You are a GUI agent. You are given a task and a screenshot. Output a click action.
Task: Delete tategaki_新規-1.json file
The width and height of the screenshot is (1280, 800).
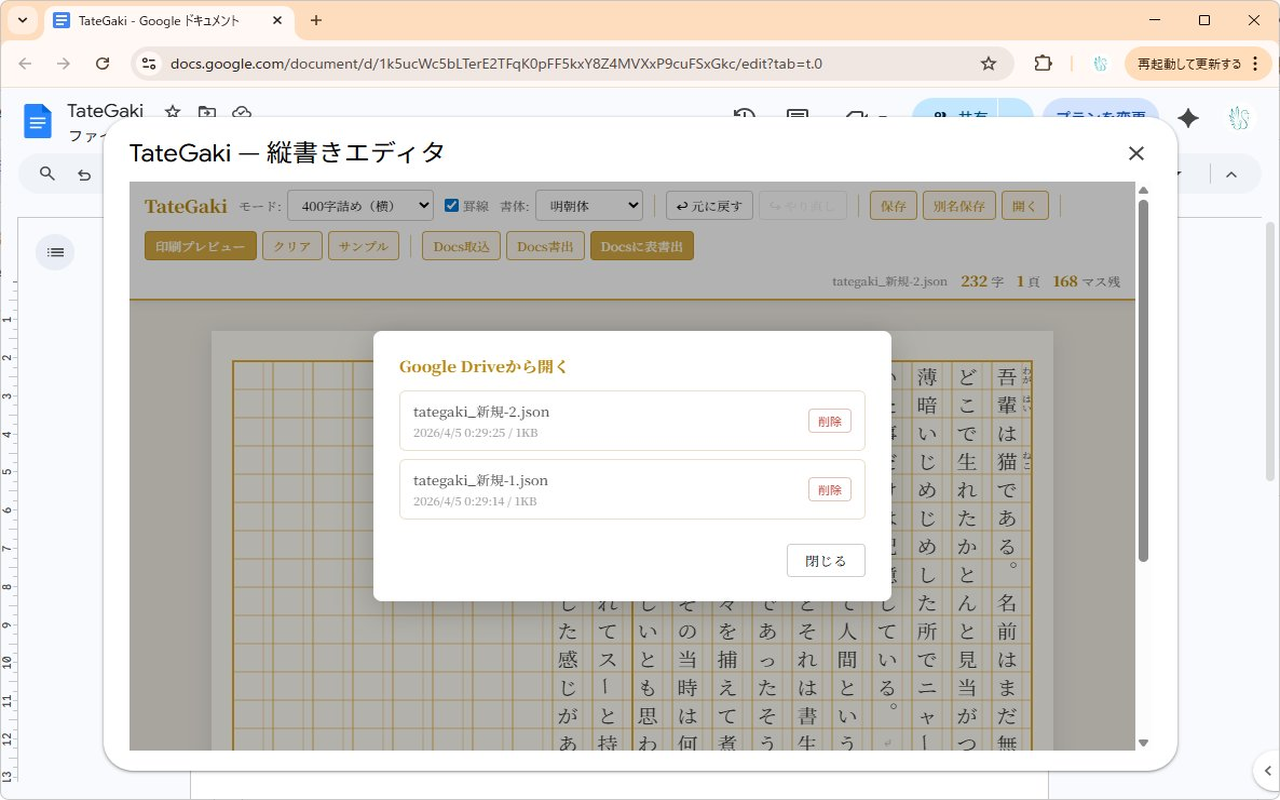(830, 490)
